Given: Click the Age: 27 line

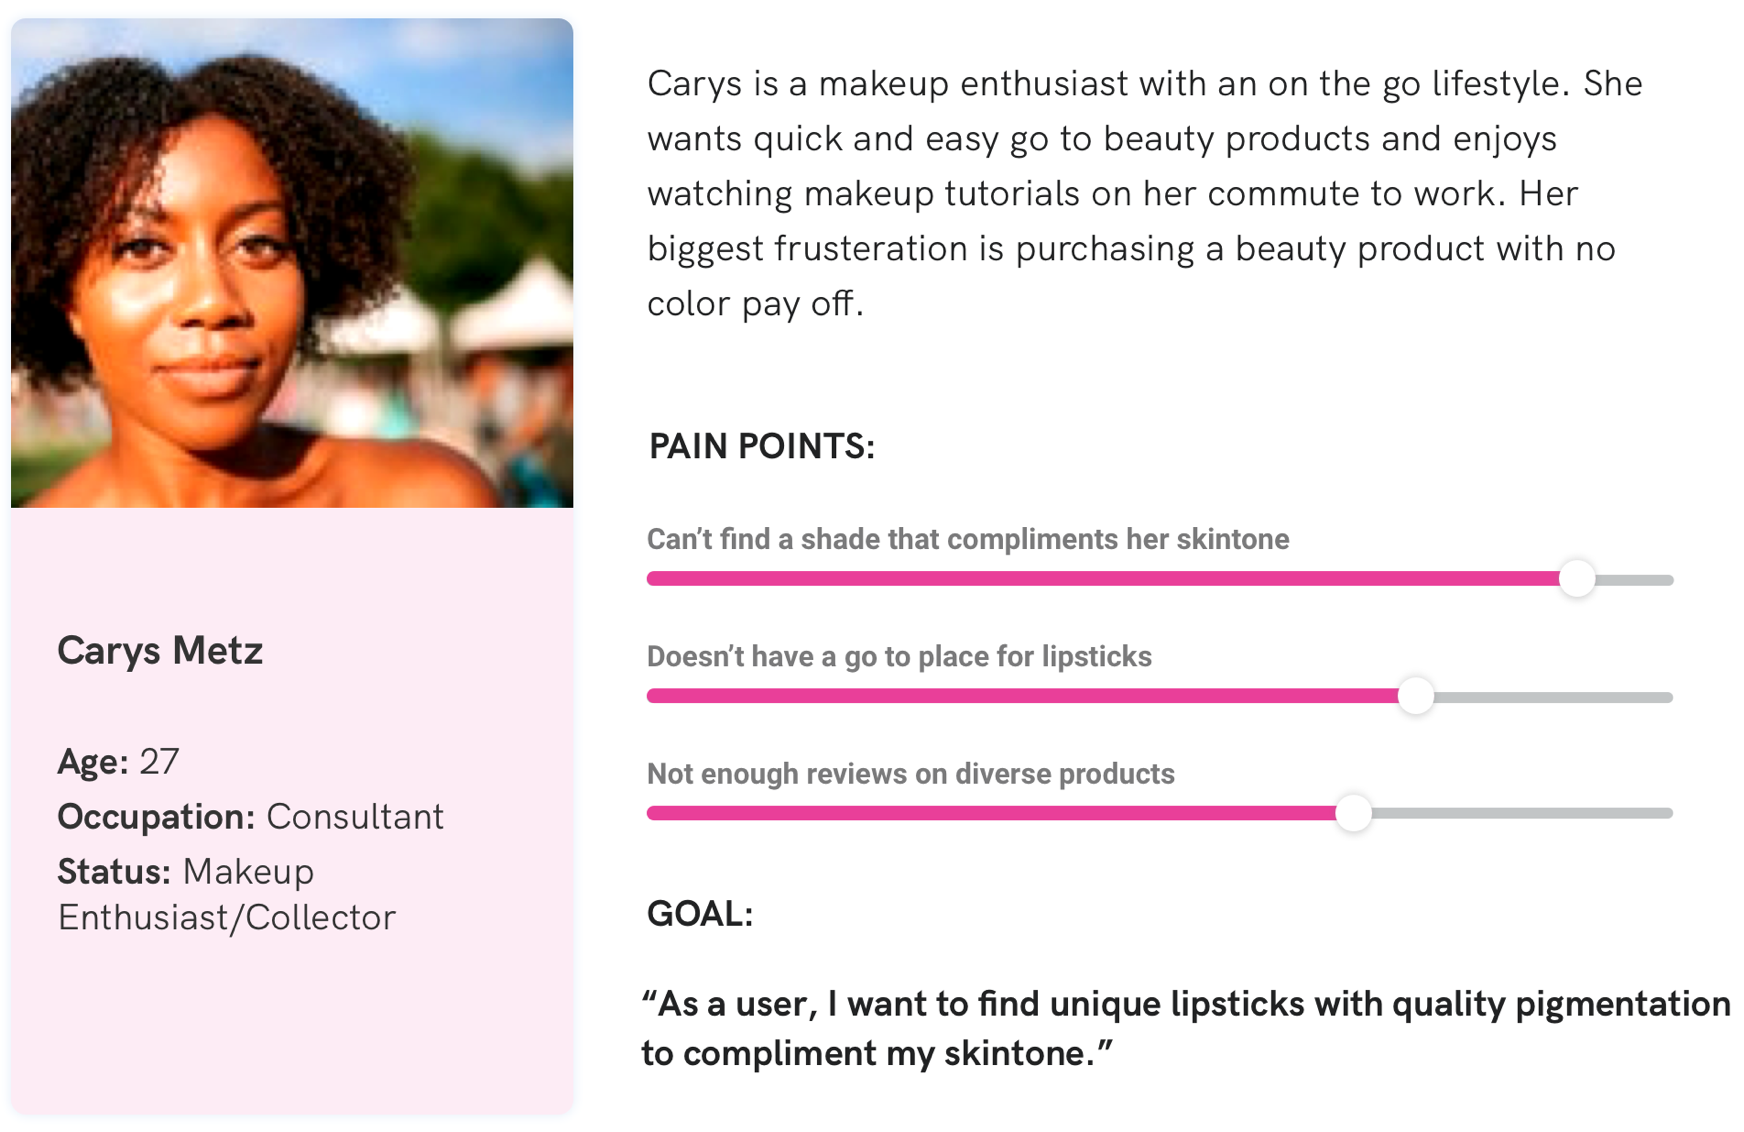Looking at the screenshot, I should [x=118, y=761].
